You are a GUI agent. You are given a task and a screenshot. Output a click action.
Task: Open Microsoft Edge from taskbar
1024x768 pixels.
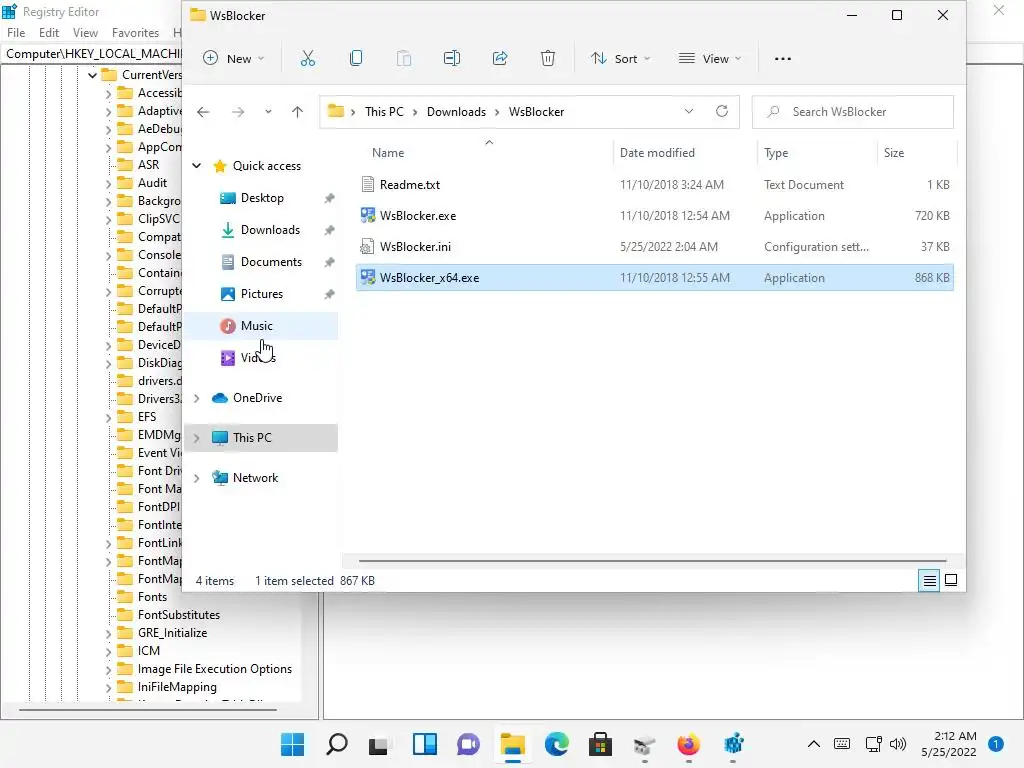(556, 744)
